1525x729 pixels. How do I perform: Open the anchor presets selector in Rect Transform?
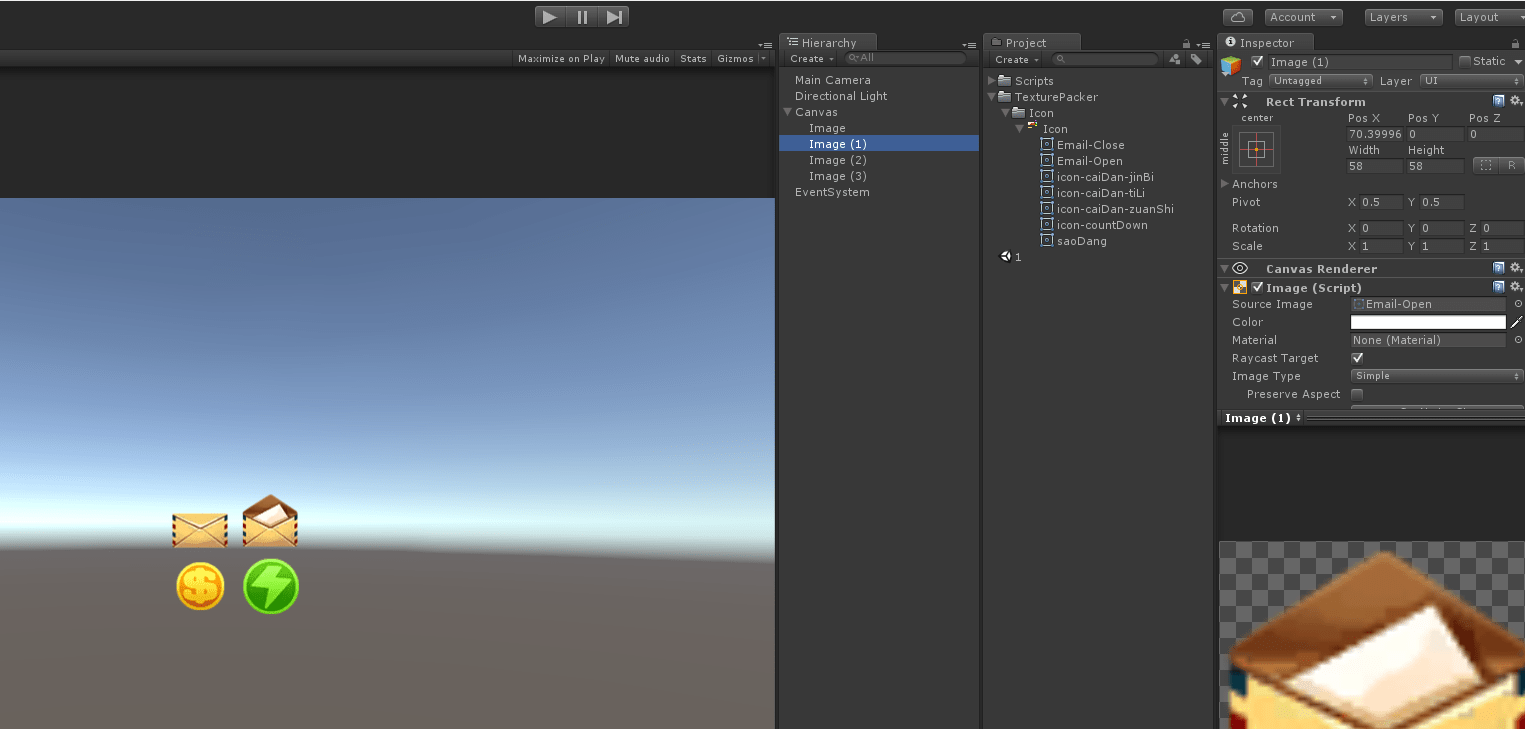pos(1255,148)
